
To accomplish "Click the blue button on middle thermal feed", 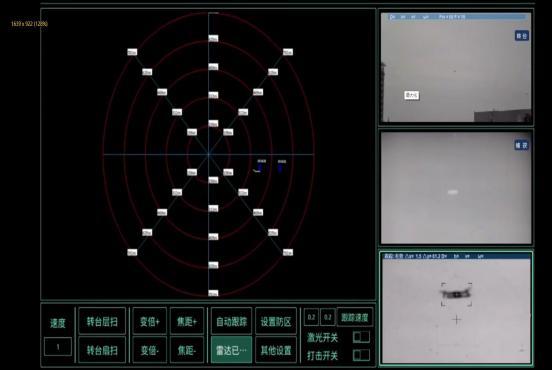I will pyautogui.click(x=521, y=145).
